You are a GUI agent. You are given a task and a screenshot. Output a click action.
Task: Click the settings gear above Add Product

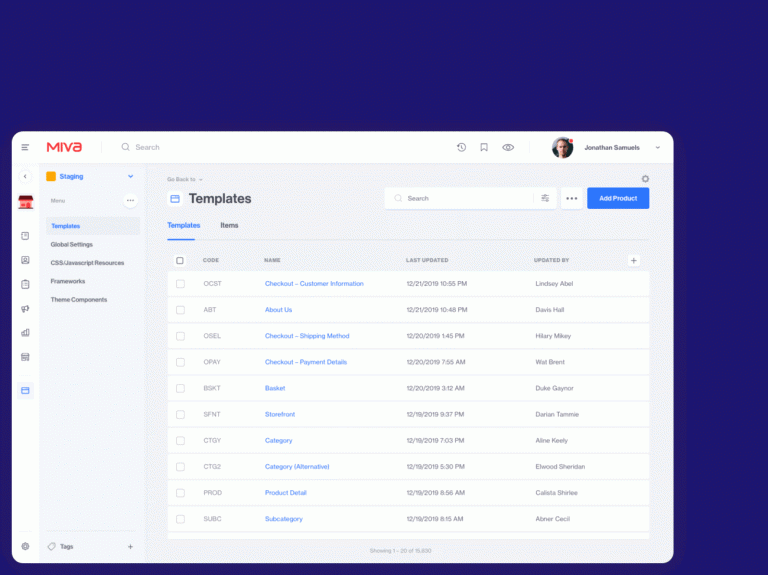click(x=645, y=179)
